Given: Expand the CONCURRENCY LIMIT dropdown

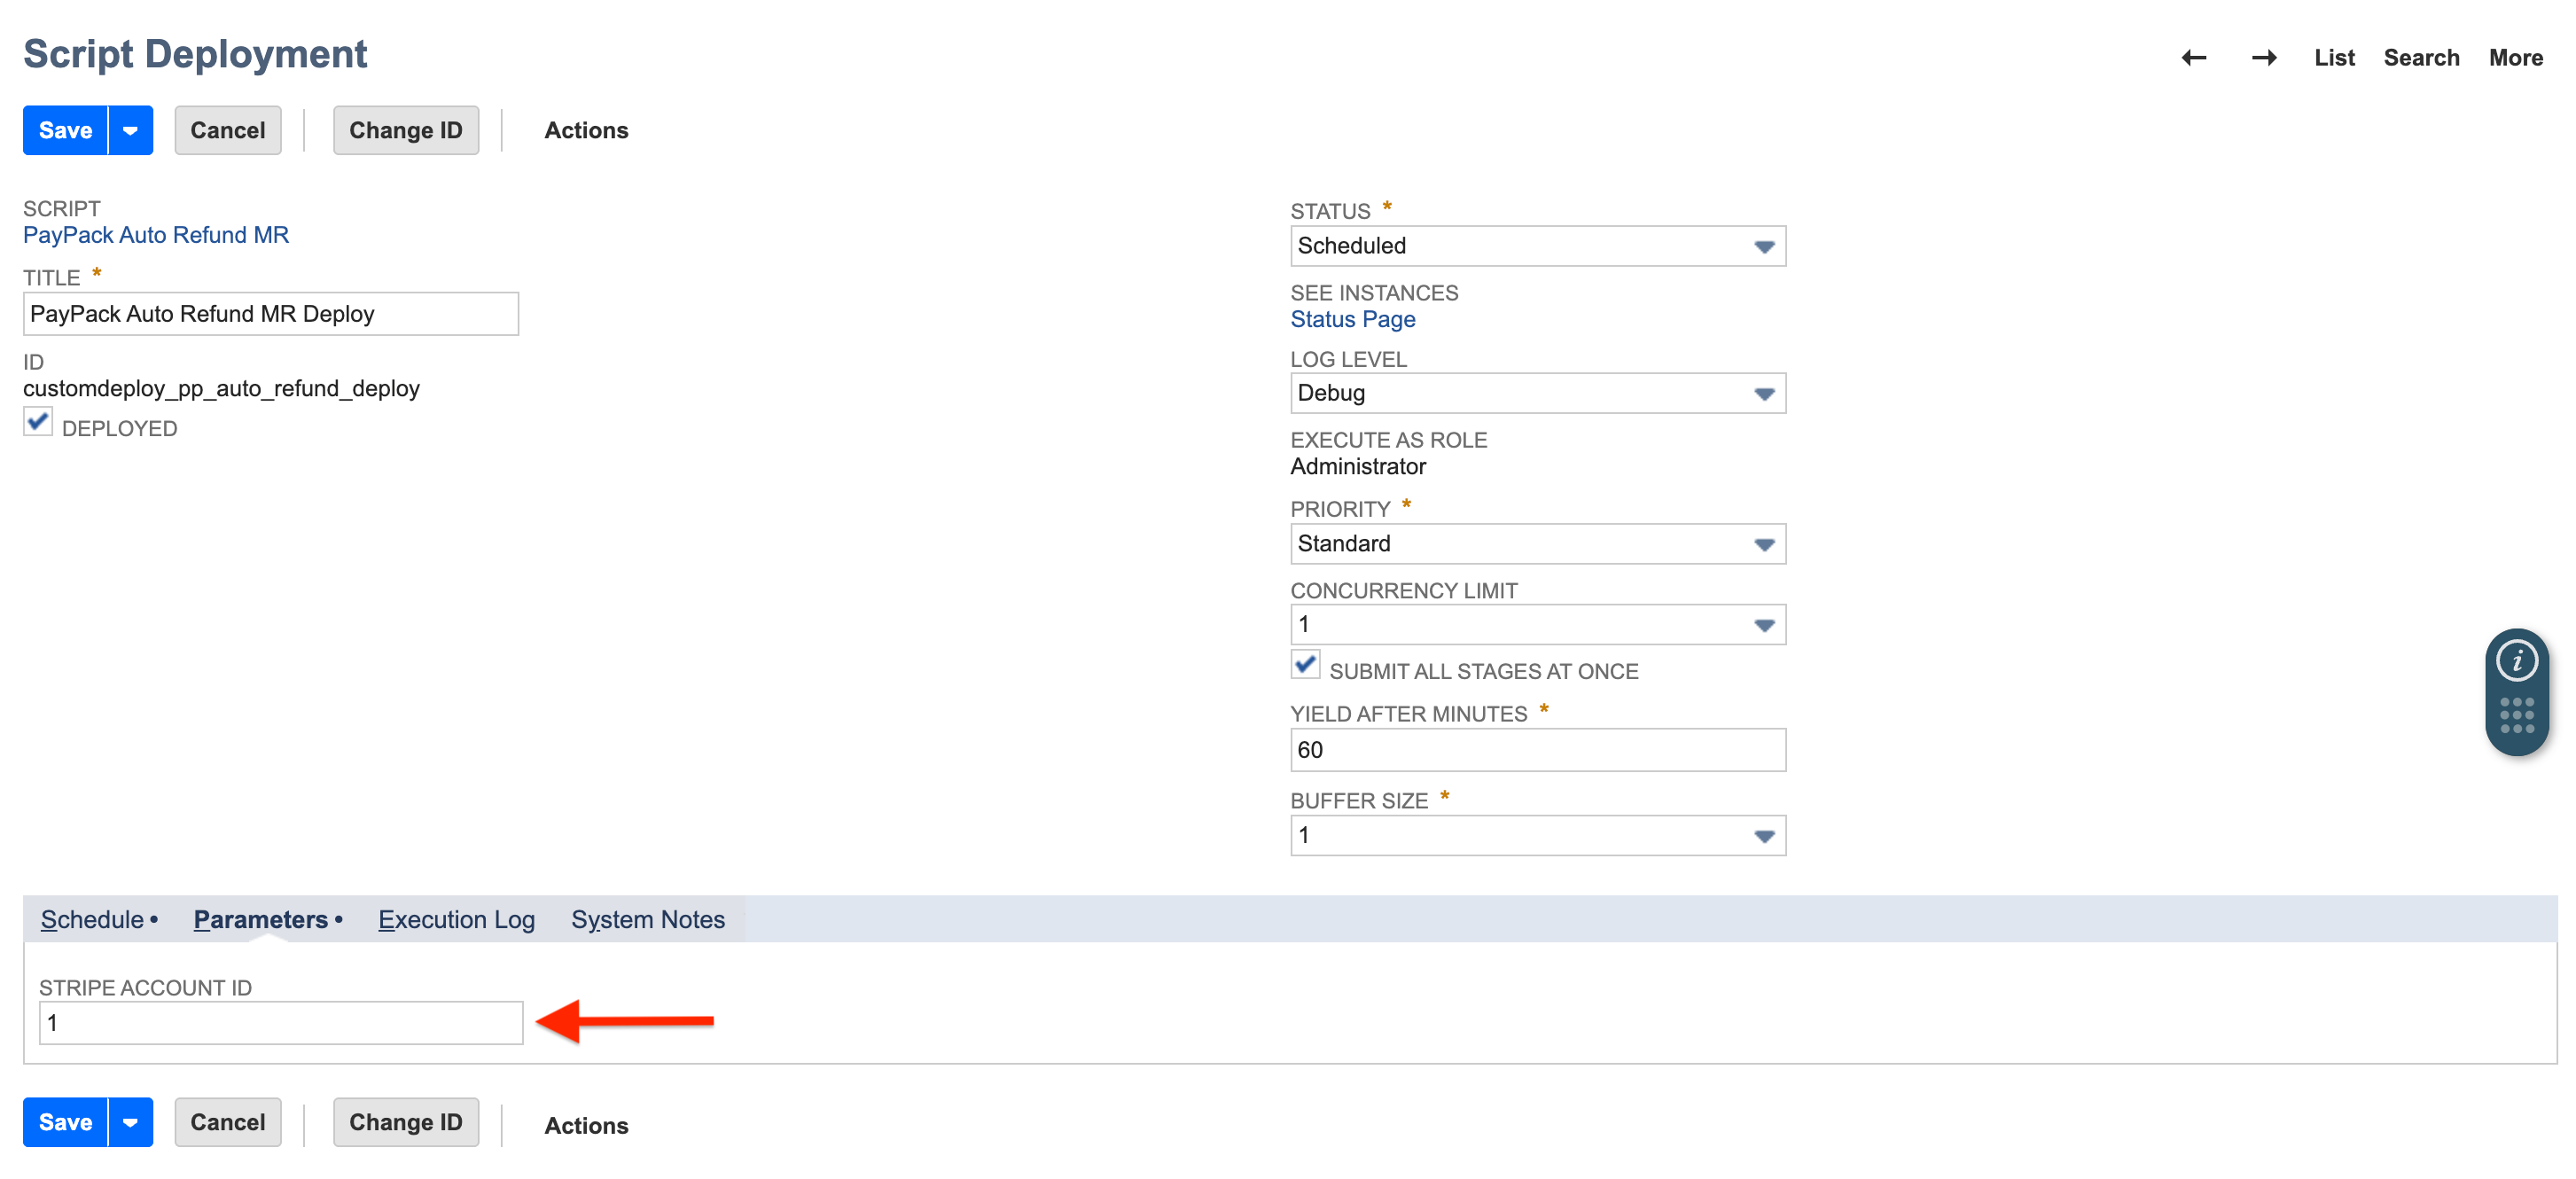Looking at the screenshot, I should click(1763, 623).
